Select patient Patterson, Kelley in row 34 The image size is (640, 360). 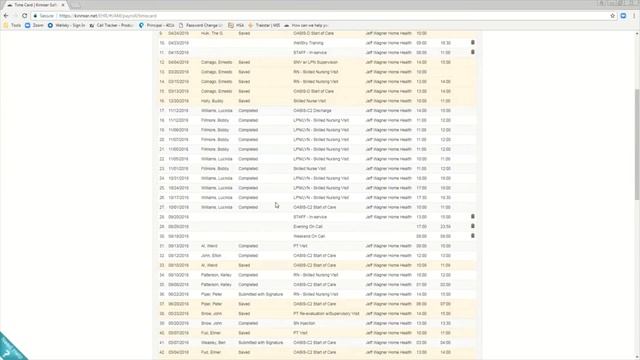(x=216, y=275)
